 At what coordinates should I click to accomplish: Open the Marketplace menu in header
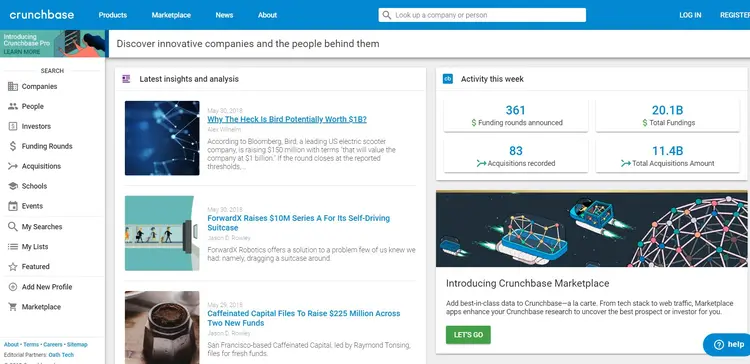point(171,15)
